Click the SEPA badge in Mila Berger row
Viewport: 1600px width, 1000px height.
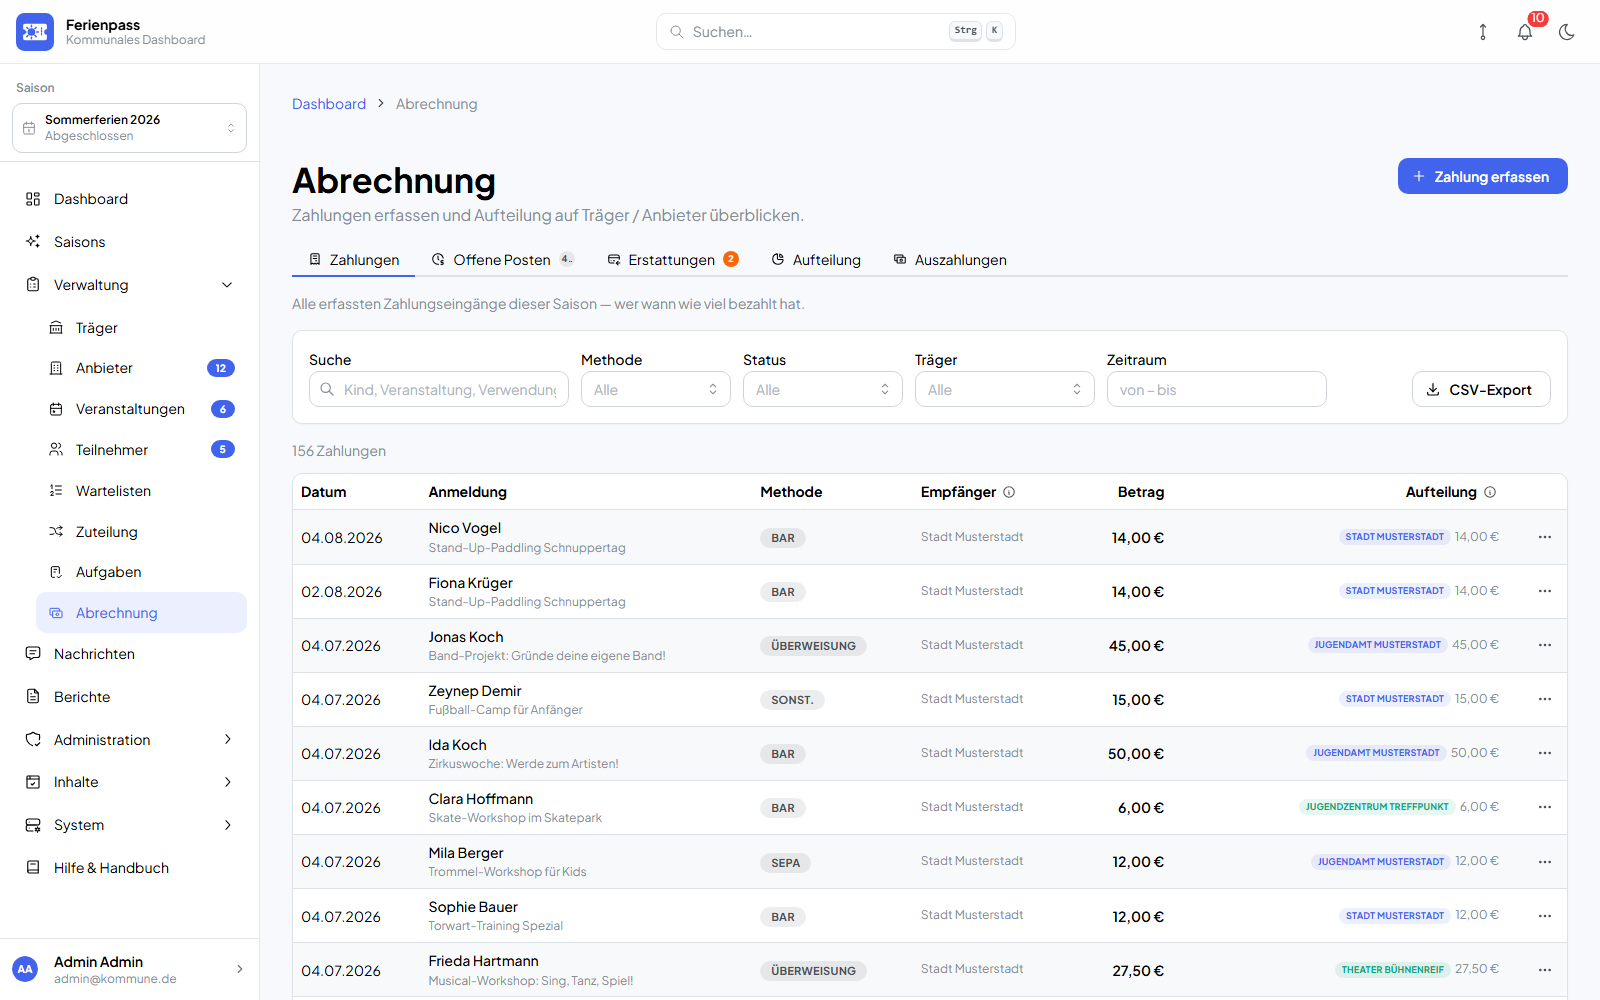pos(785,863)
